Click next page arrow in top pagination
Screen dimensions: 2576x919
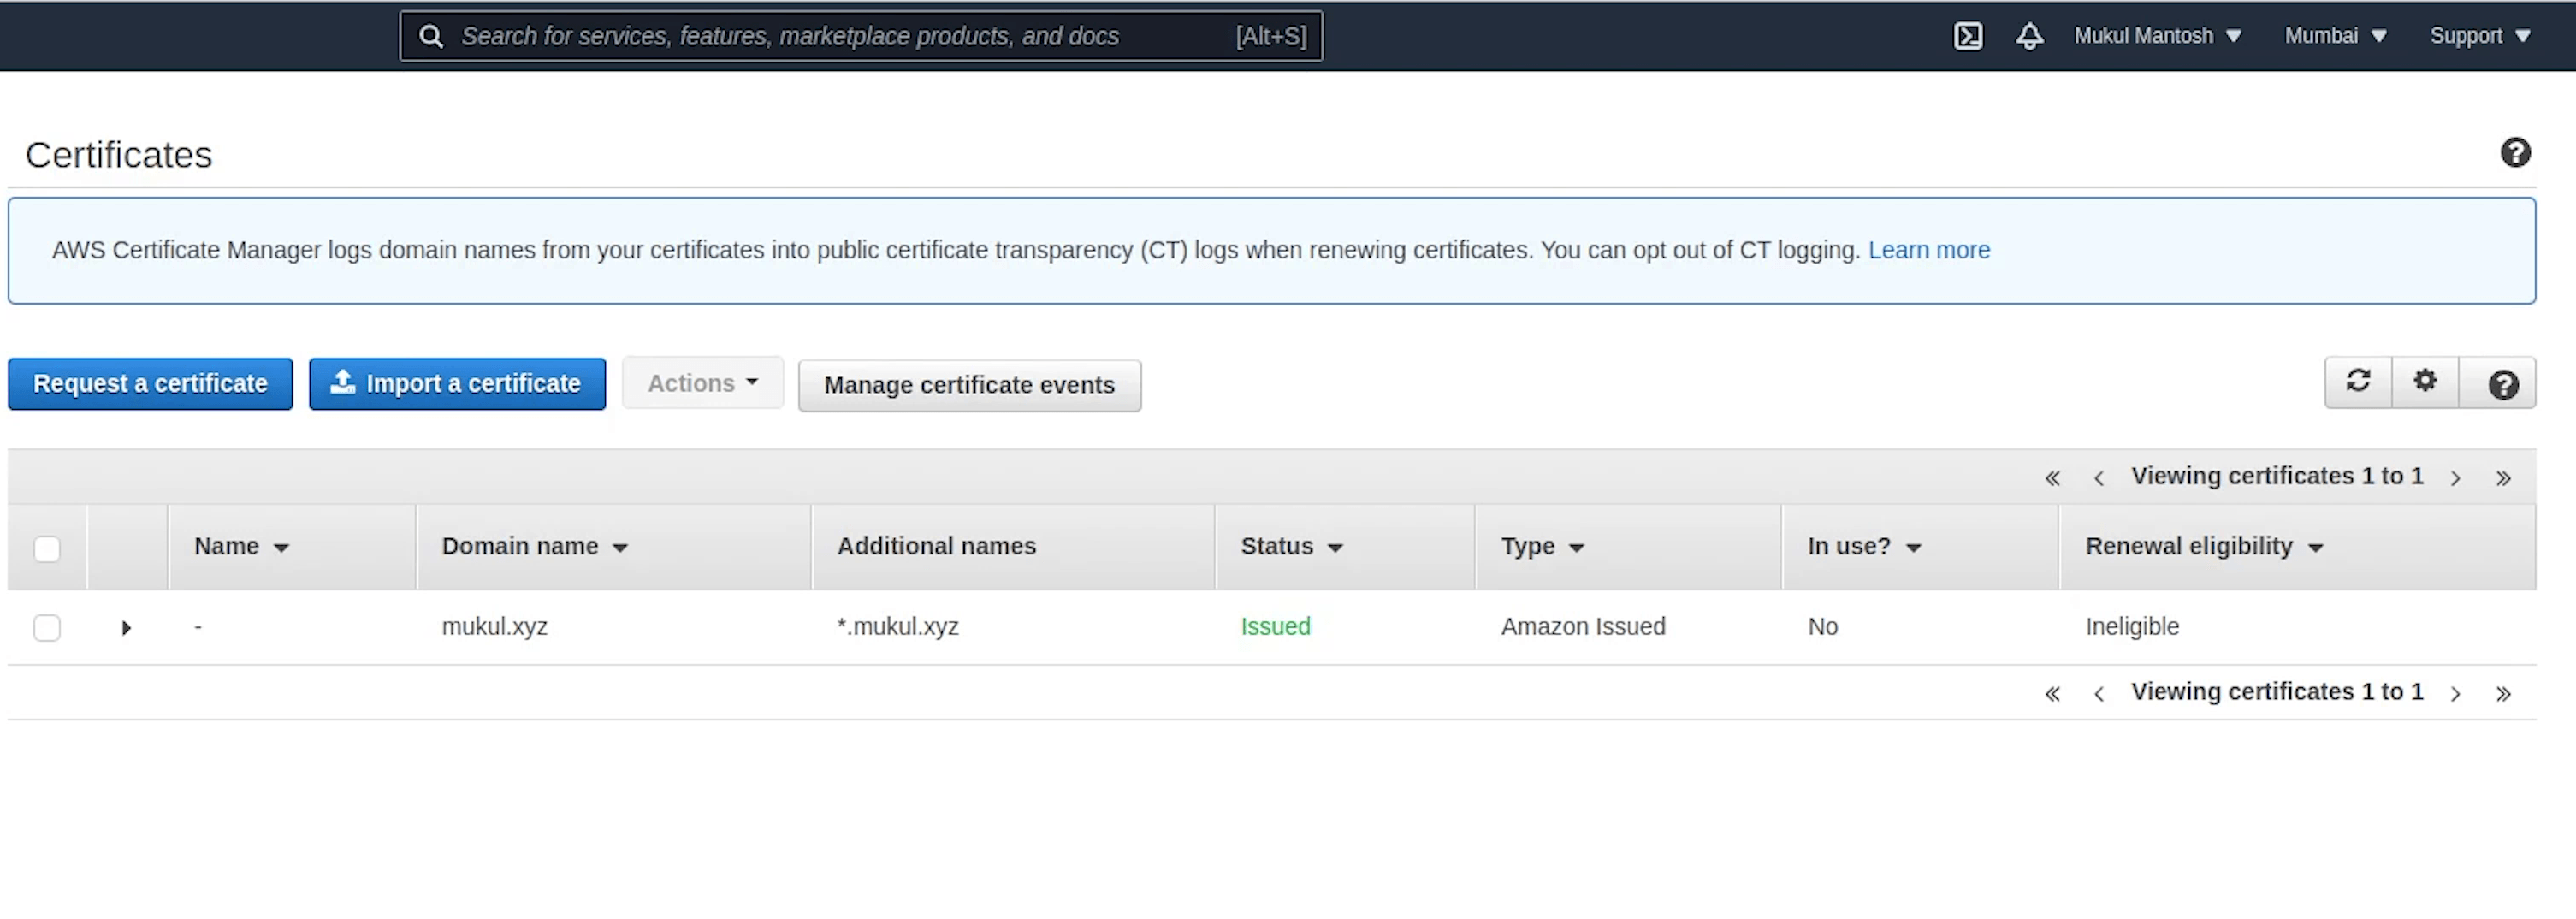[x=2455, y=478]
